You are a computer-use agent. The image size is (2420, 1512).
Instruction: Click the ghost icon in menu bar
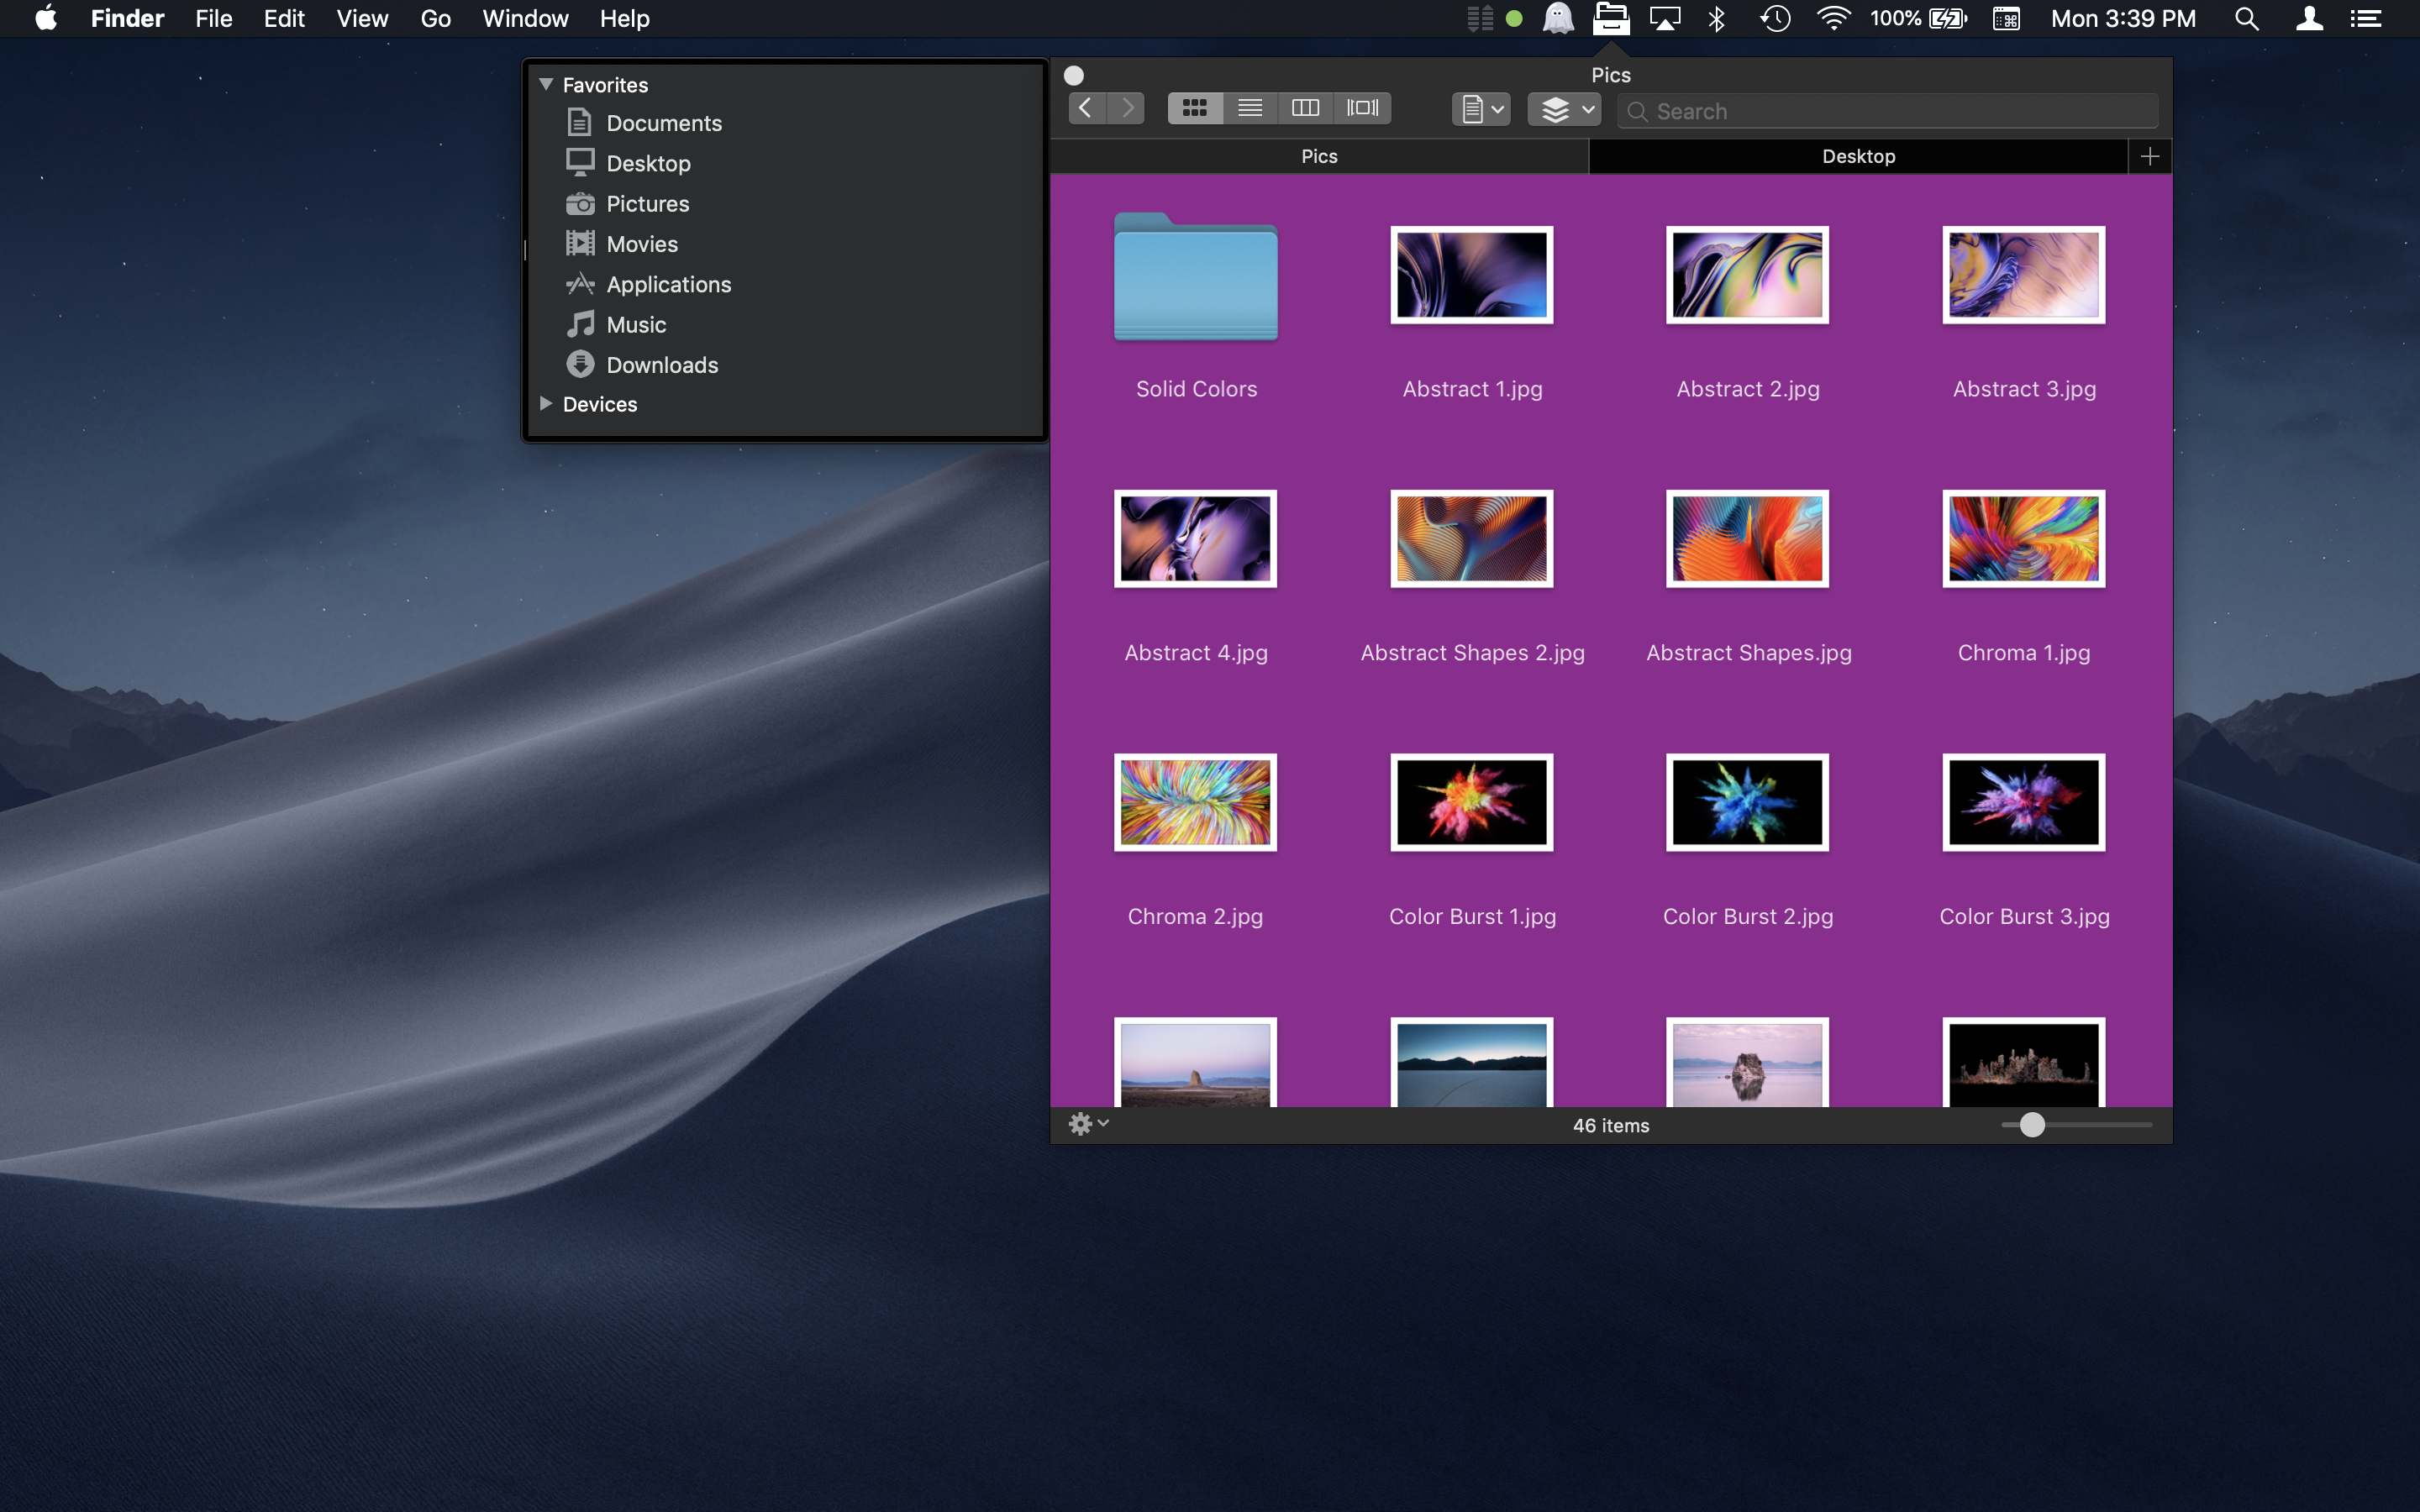point(1558,18)
